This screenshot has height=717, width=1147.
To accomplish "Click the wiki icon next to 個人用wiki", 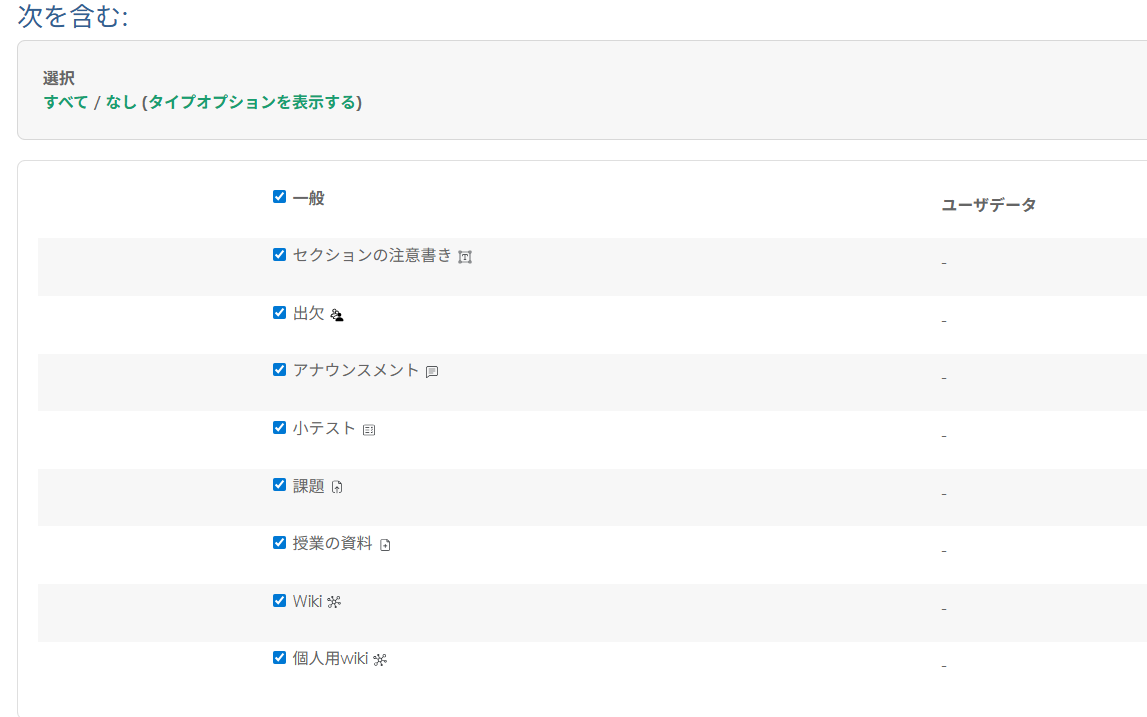I will click(x=380, y=660).
